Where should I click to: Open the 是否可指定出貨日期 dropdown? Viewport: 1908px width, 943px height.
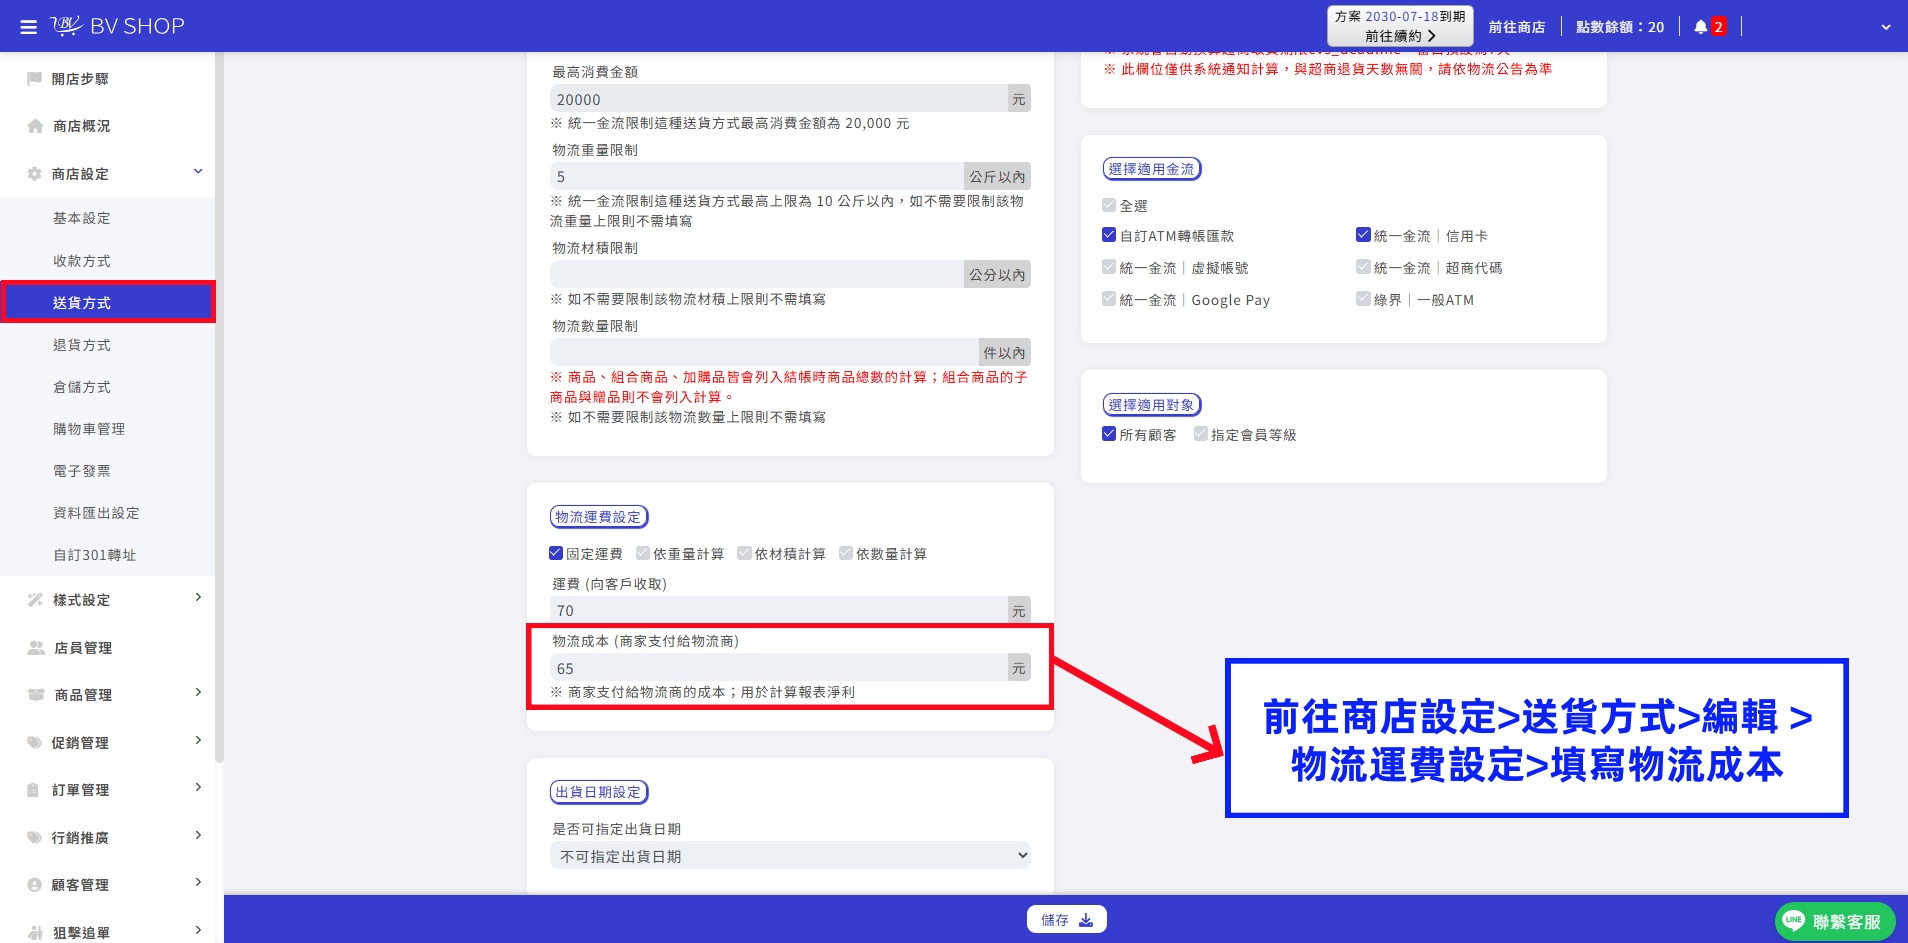pyautogui.click(x=790, y=856)
